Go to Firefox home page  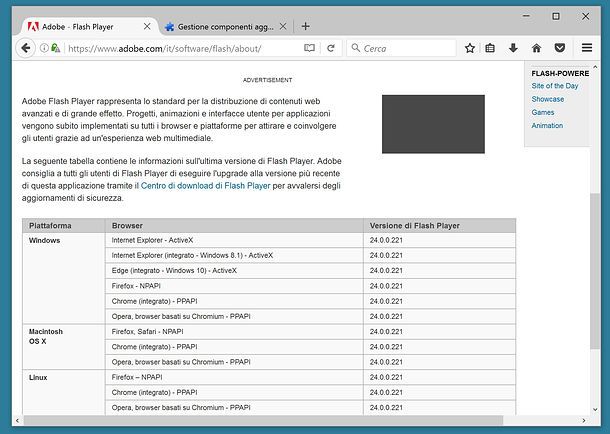tap(536, 47)
